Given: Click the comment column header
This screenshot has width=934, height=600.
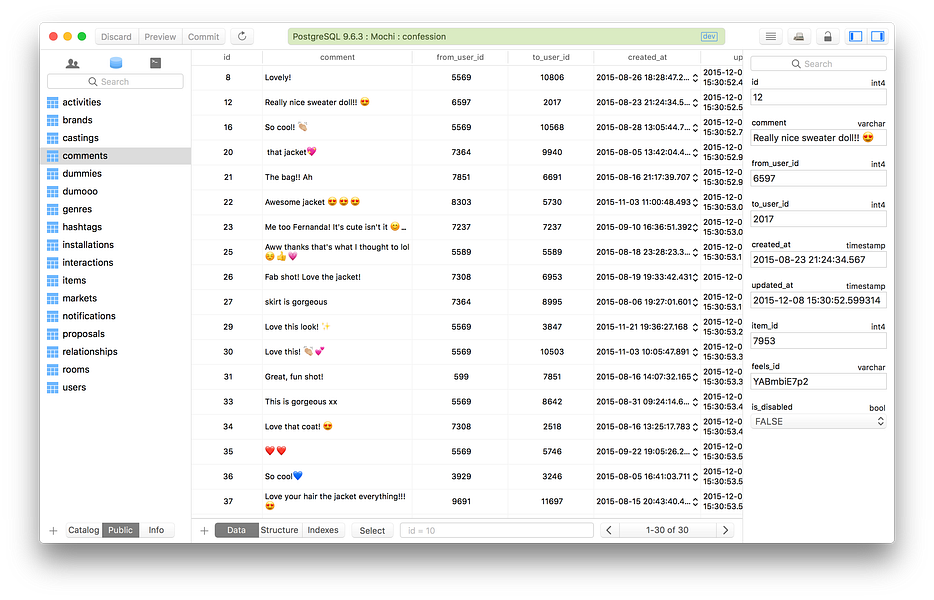Looking at the screenshot, I should (x=337, y=57).
